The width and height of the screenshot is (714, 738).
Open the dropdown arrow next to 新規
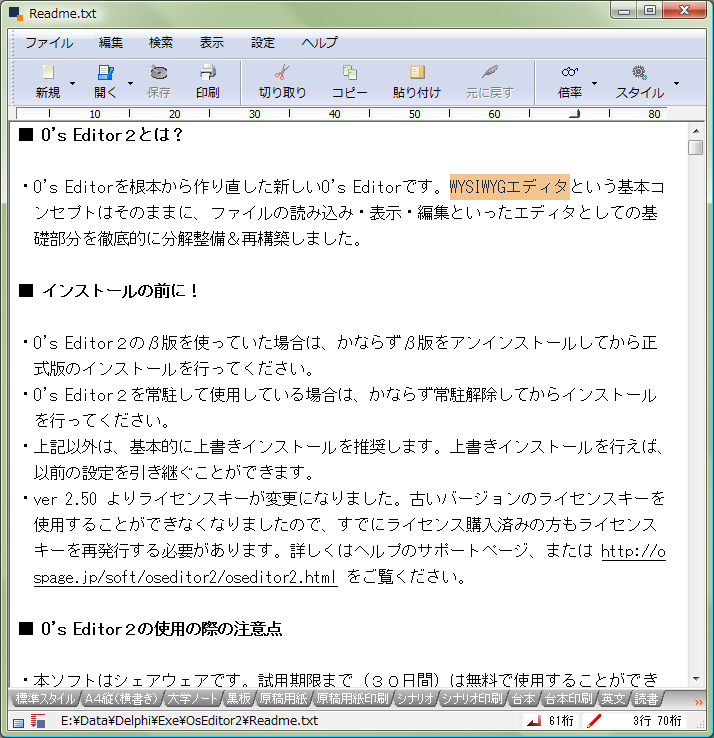pyautogui.click(x=72, y=83)
